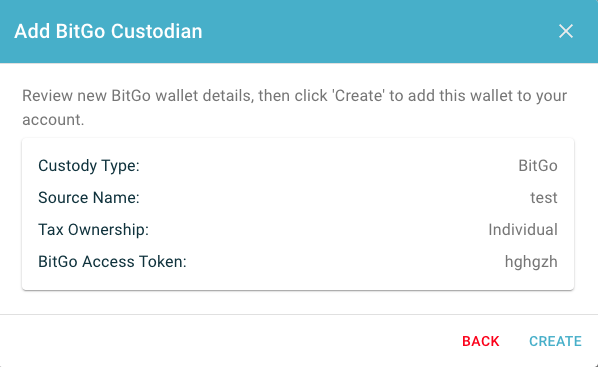Screen dimensions: 598x367
Task: Select the 'BitGo Access Token:' label
Action: pyautogui.click(x=112, y=262)
